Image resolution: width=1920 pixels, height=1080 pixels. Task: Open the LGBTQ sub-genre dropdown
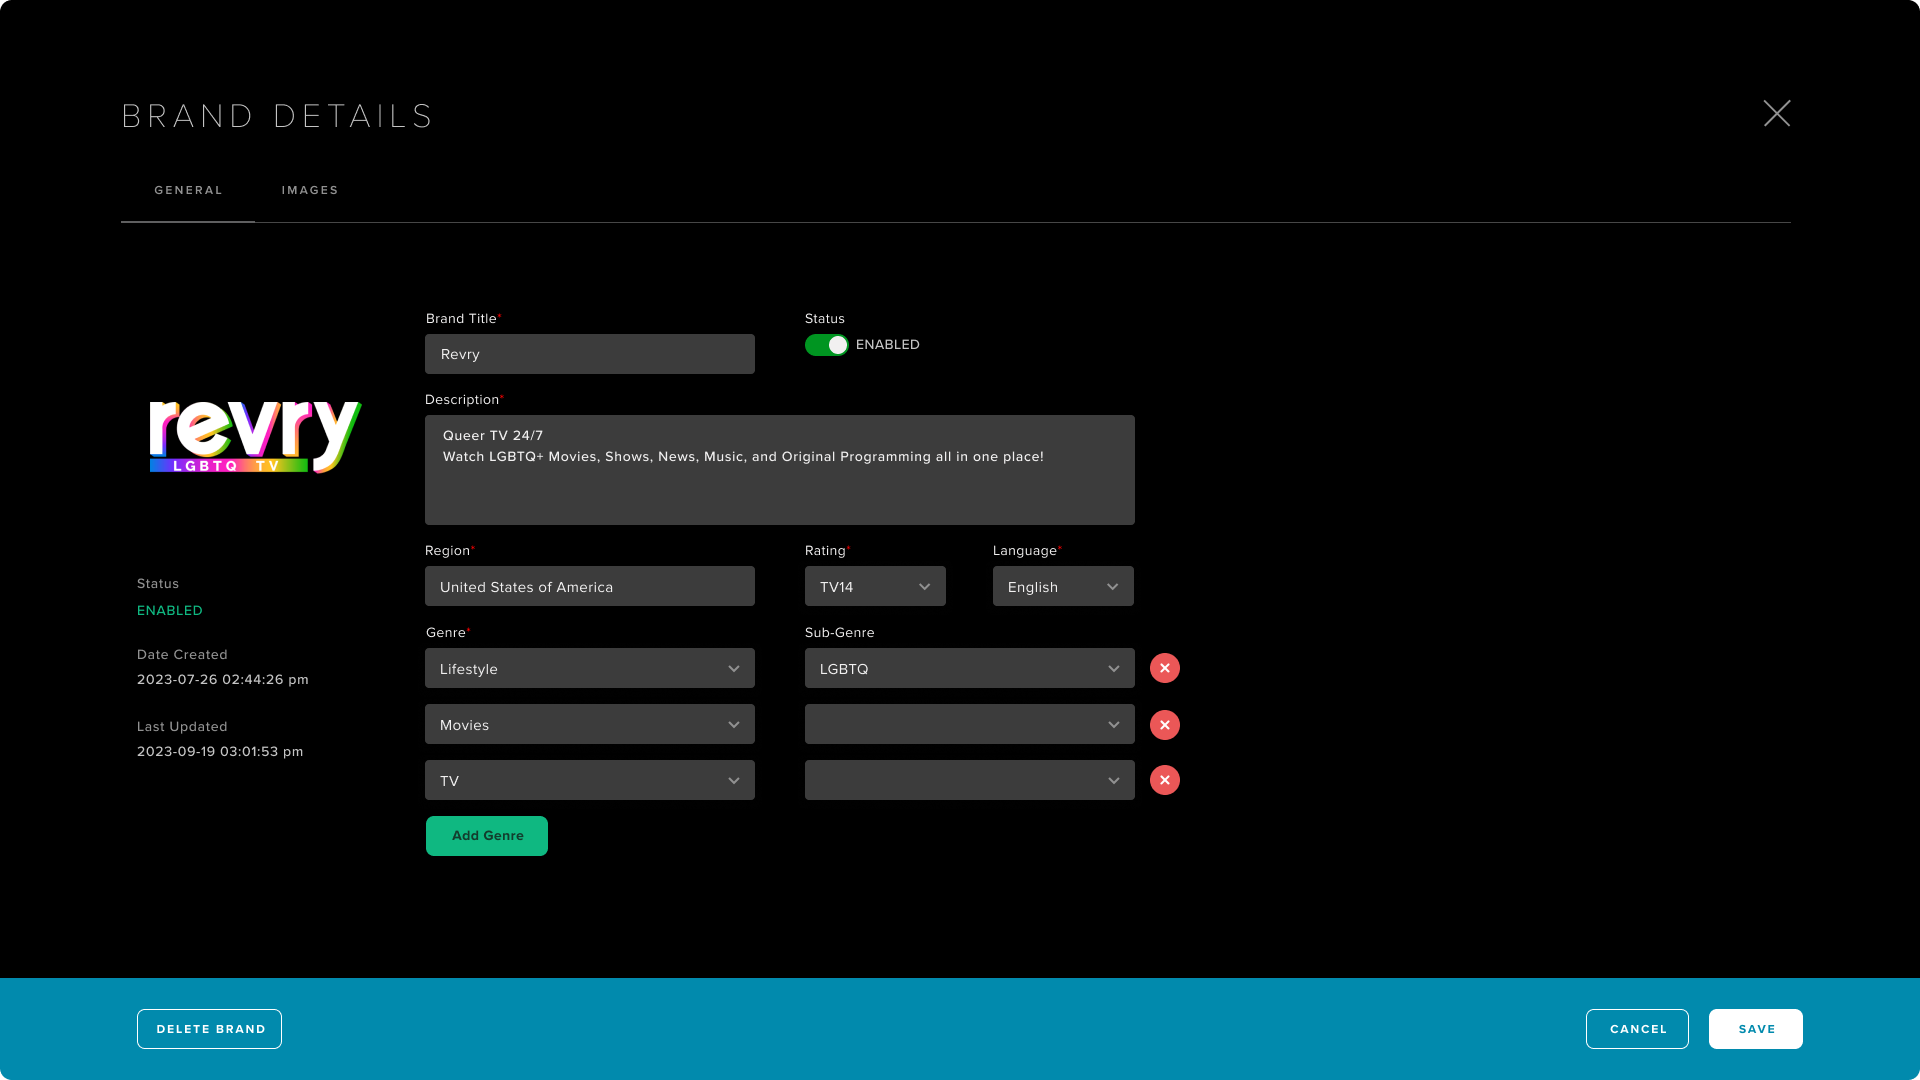point(970,668)
